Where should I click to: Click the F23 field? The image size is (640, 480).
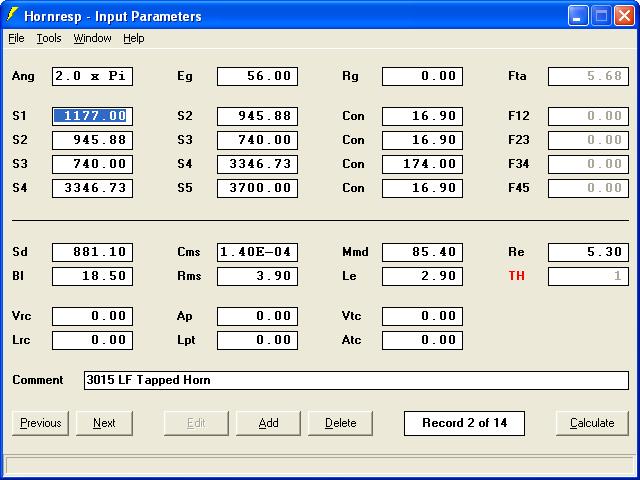pyautogui.click(x=588, y=140)
